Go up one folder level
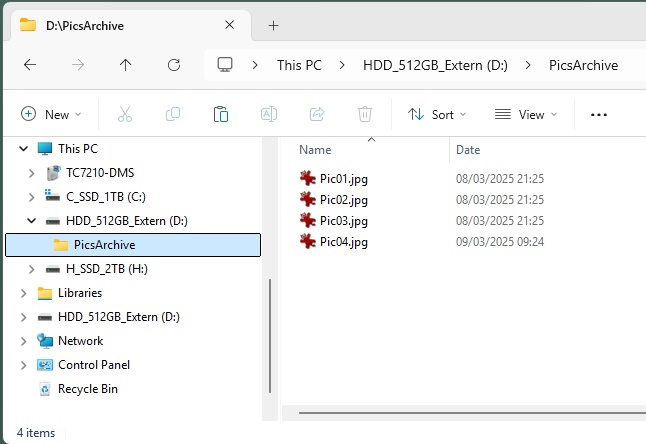The width and height of the screenshot is (646, 444). [x=125, y=65]
